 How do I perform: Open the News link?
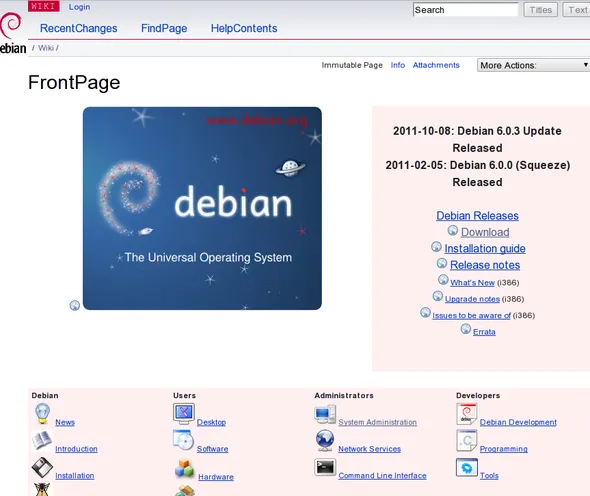pyautogui.click(x=65, y=422)
